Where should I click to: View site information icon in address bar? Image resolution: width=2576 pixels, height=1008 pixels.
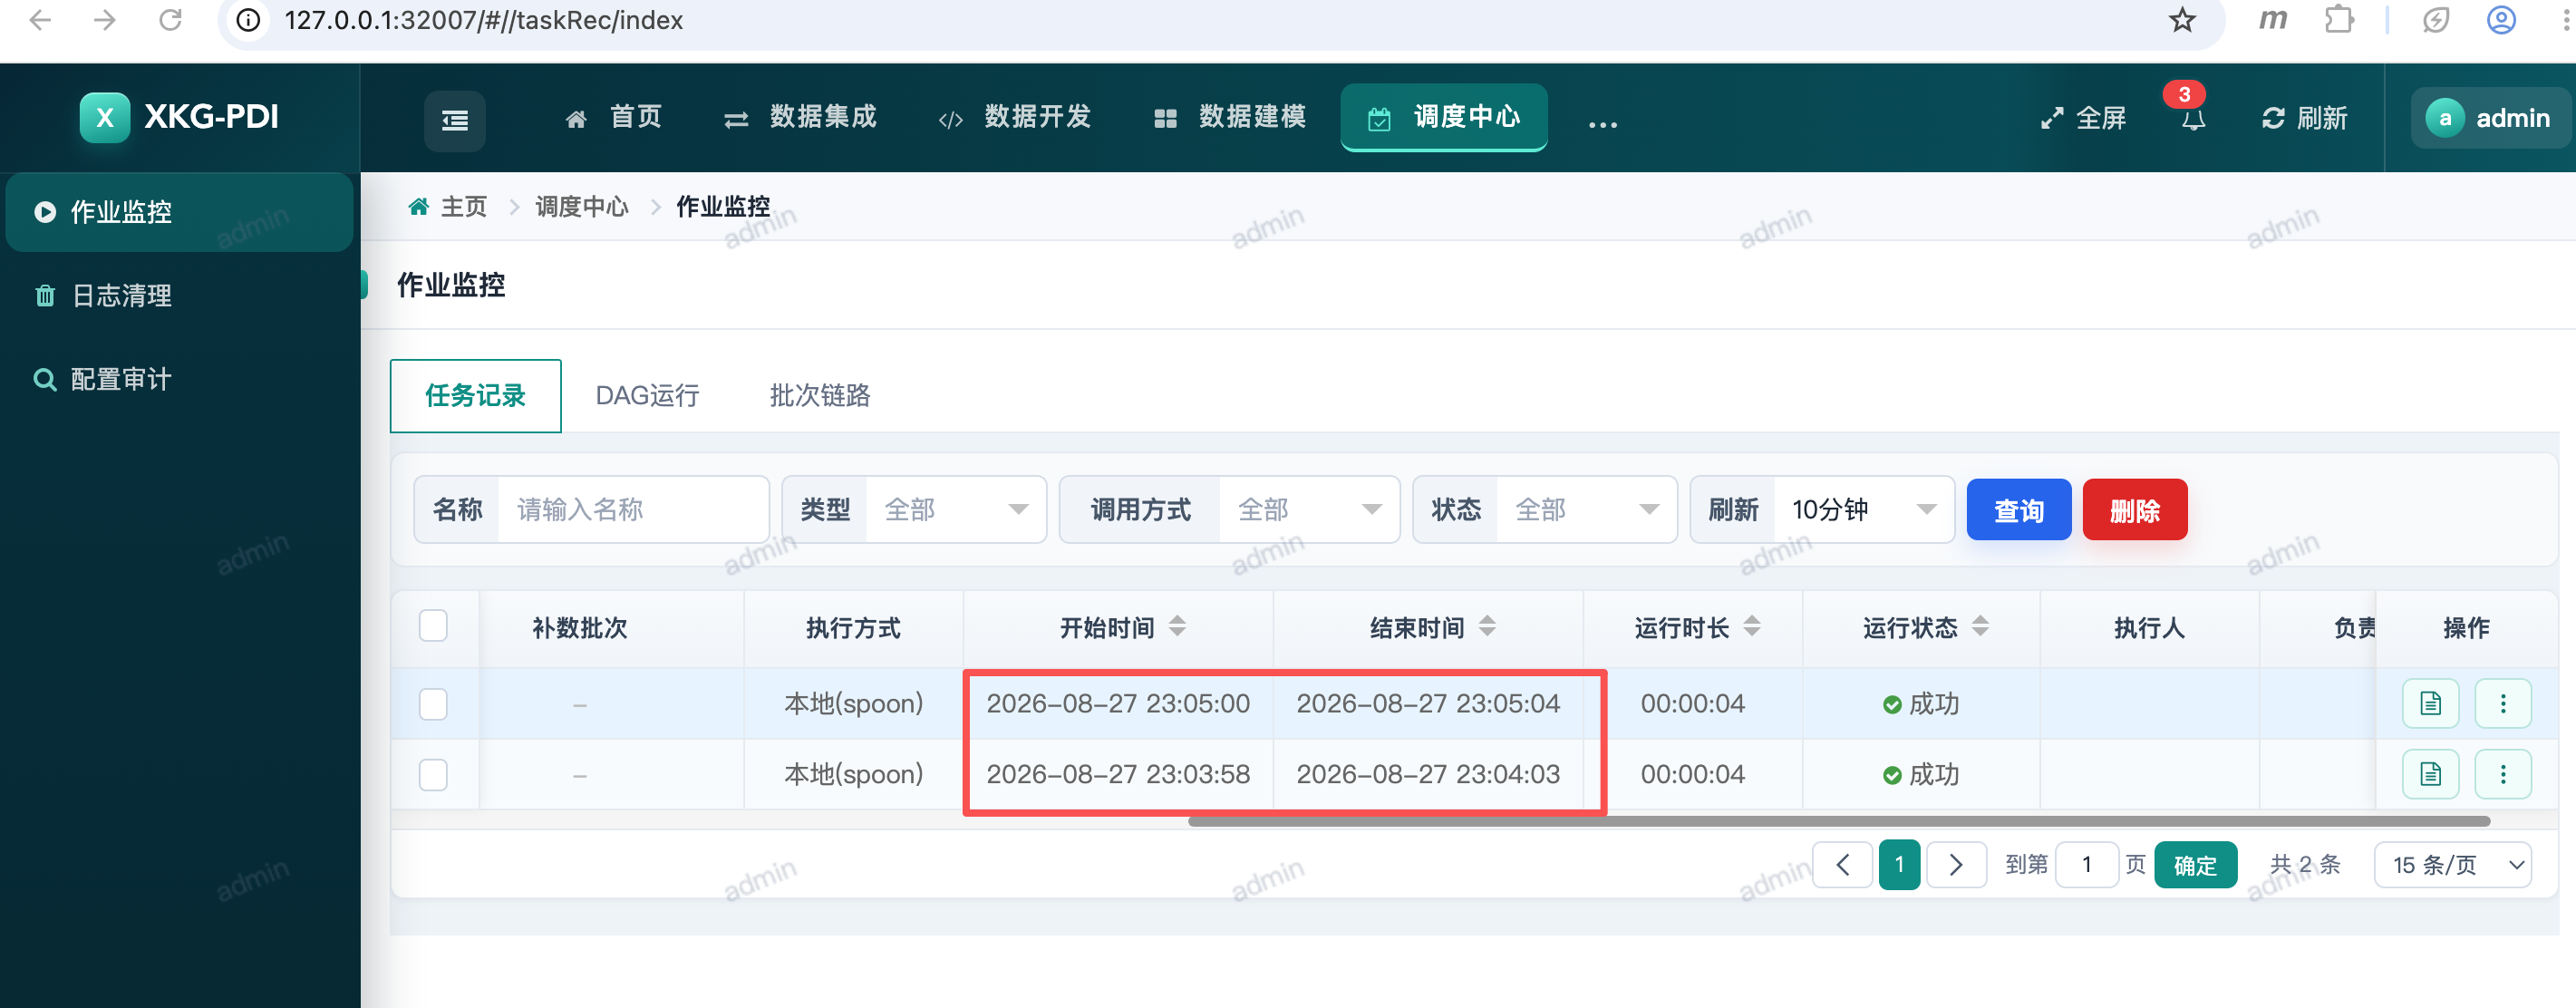248,20
